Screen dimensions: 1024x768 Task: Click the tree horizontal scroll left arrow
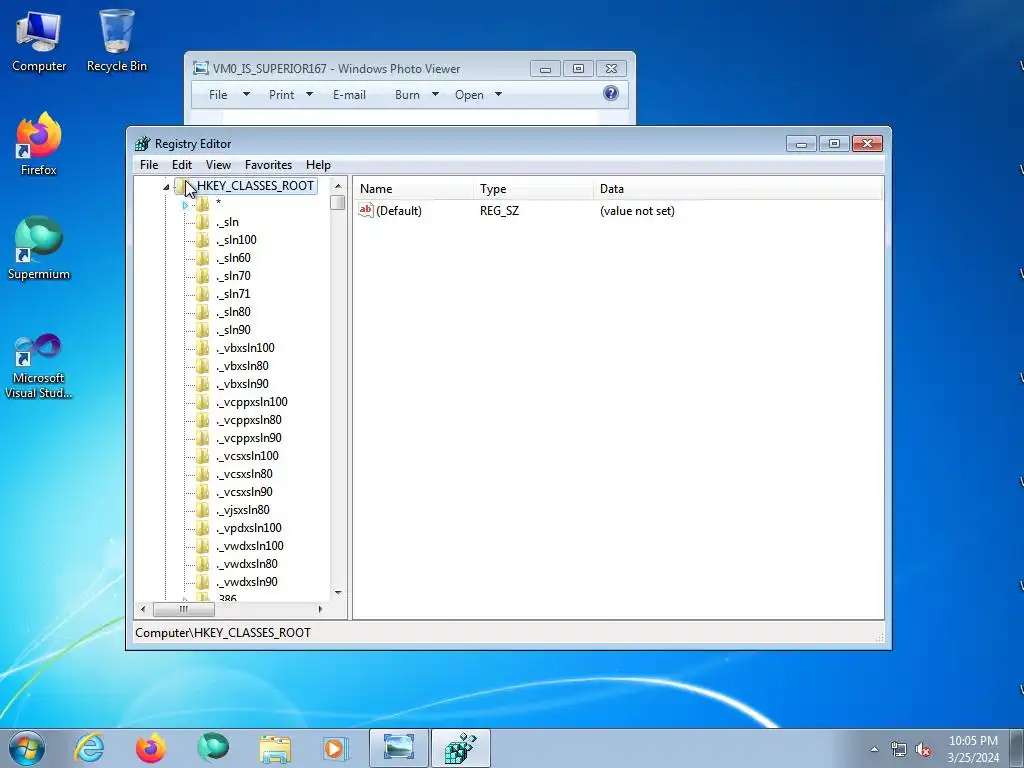(x=143, y=609)
